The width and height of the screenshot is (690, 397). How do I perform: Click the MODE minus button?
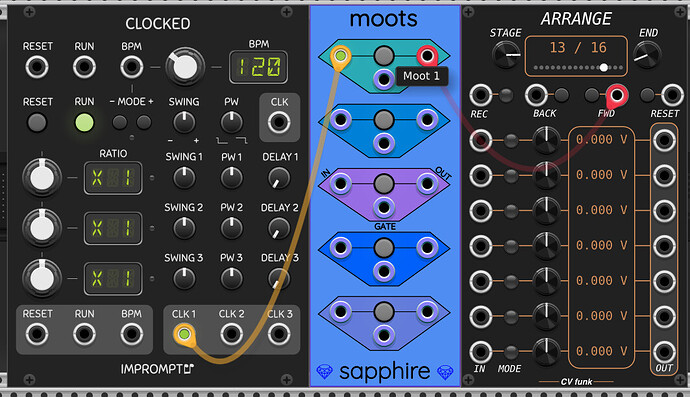click(119, 122)
